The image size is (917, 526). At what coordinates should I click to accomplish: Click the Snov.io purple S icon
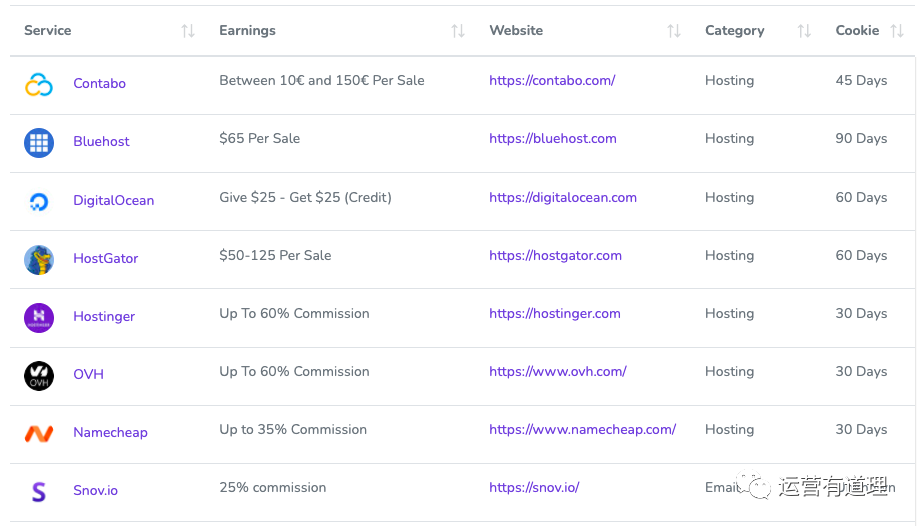pyautogui.click(x=39, y=491)
